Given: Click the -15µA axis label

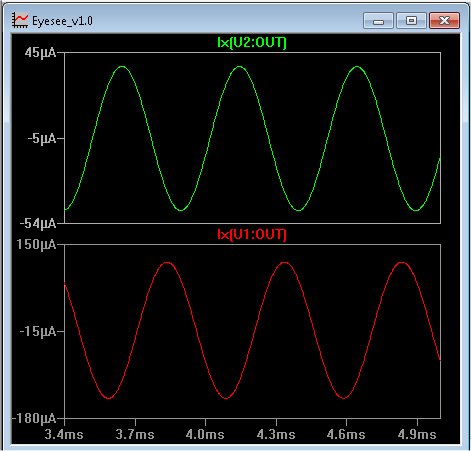Looking at the screenshot, I should pos(38,331).
